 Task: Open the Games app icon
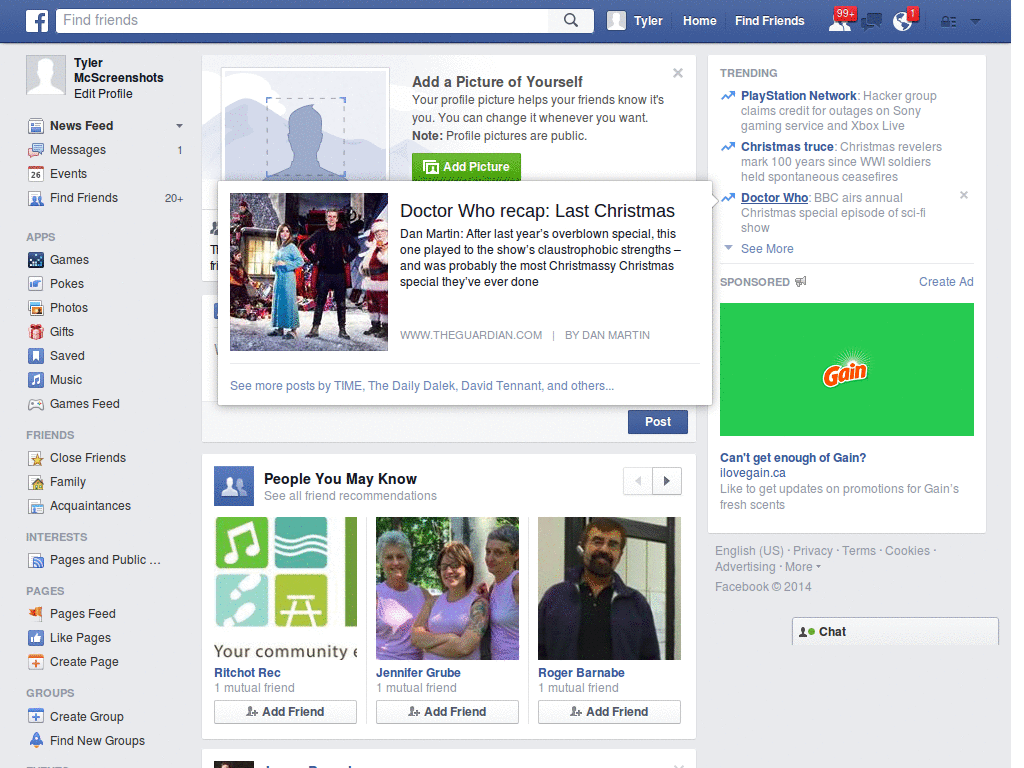36,260
